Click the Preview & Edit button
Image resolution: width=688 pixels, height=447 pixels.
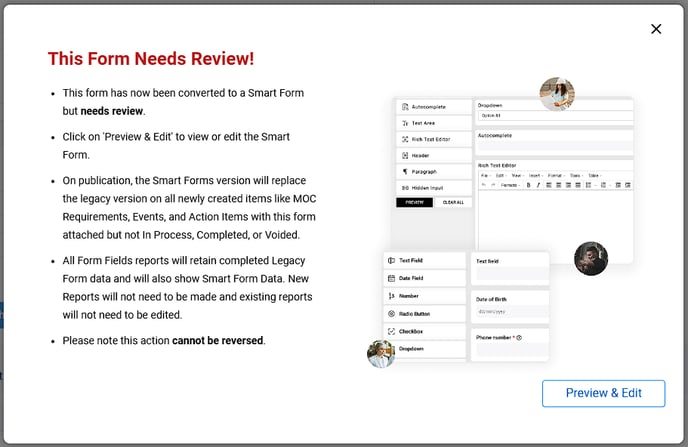pos(603,393)
